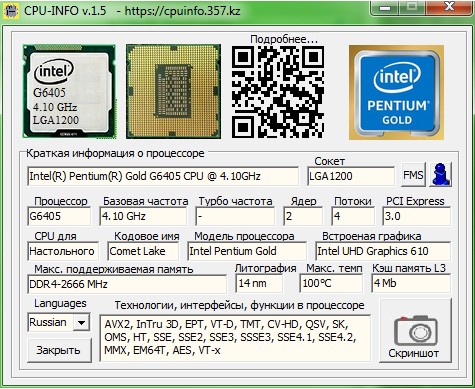Click the Технологии, интерфейсы, функции label
The width and height of the screenshot is (475, 389).
coord(239,305)
